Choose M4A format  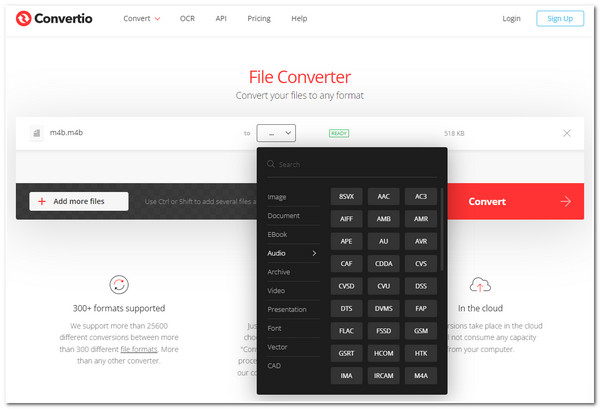(x=421, y=376)
